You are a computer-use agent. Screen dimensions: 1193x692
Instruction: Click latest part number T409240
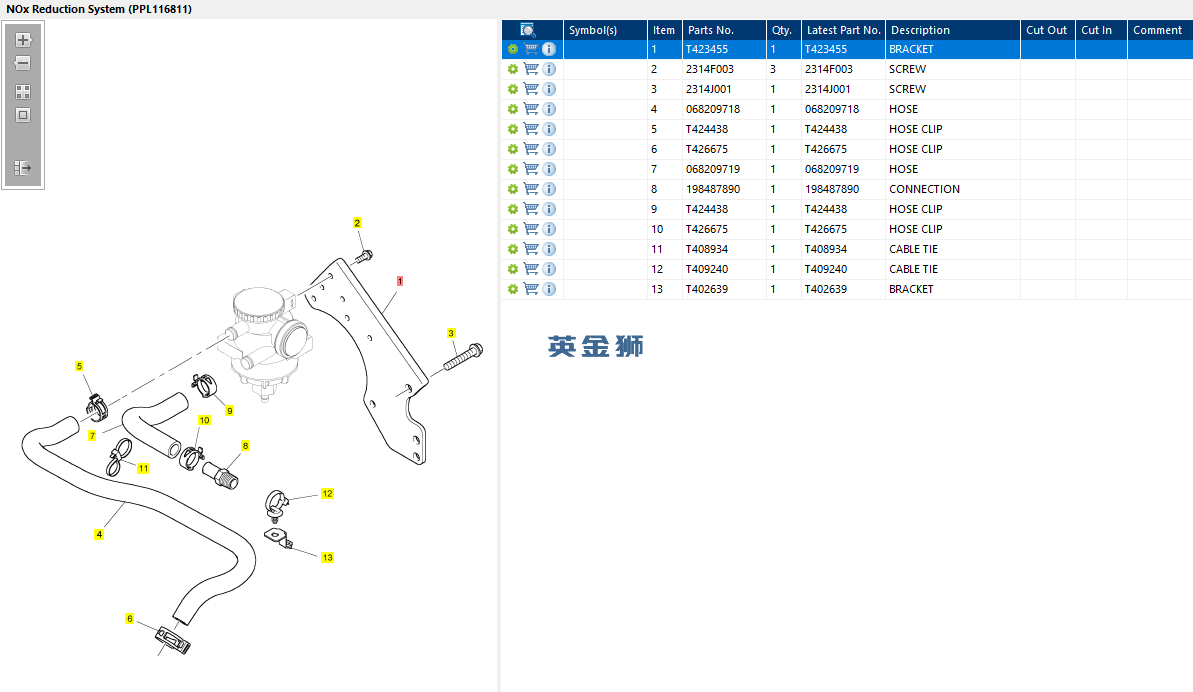(826, 269)
